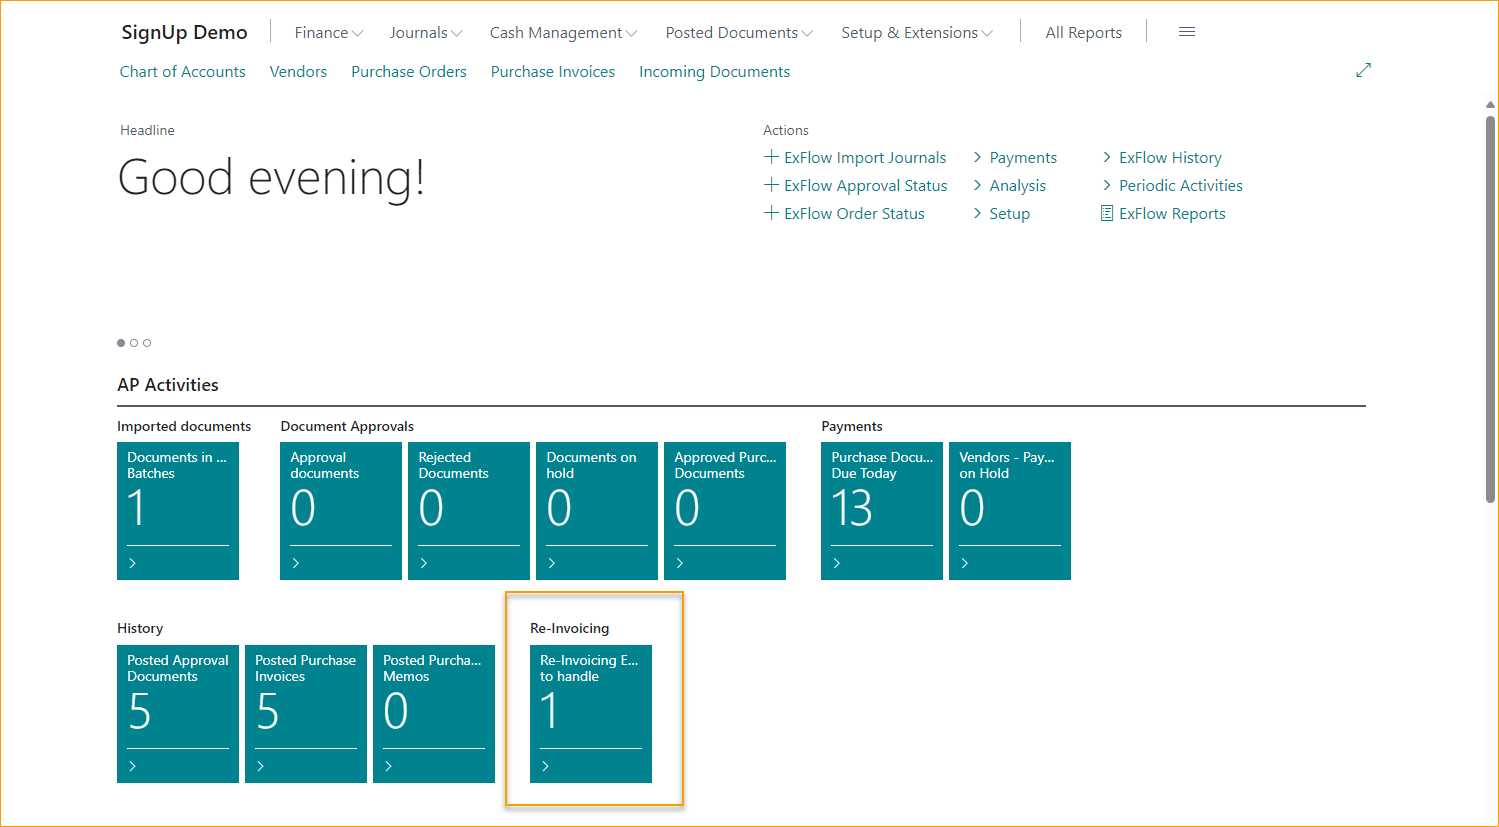Open the All Reports menu item
Viewport: 1499px width, 827px height.
[1083, 33]
